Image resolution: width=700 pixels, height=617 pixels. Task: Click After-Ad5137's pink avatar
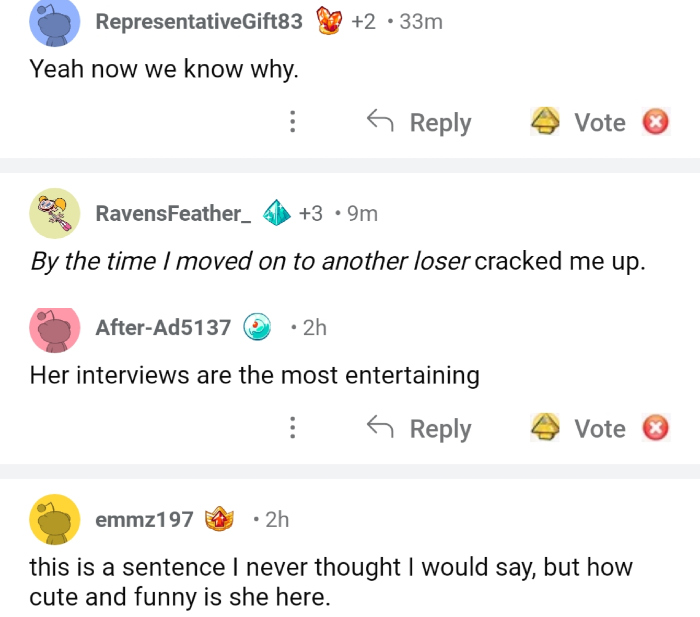(55, 329)
